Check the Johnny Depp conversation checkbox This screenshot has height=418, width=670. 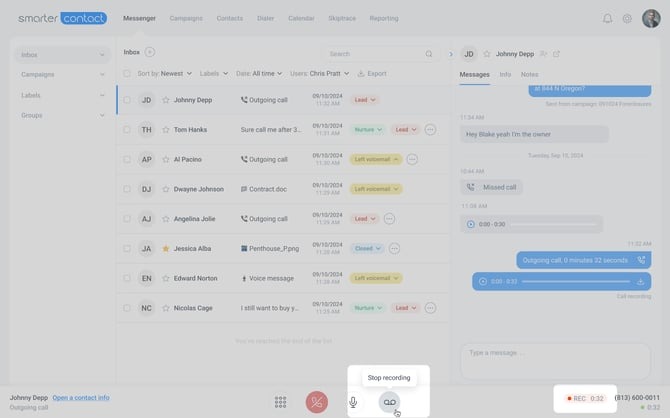(x=127, y=100)
